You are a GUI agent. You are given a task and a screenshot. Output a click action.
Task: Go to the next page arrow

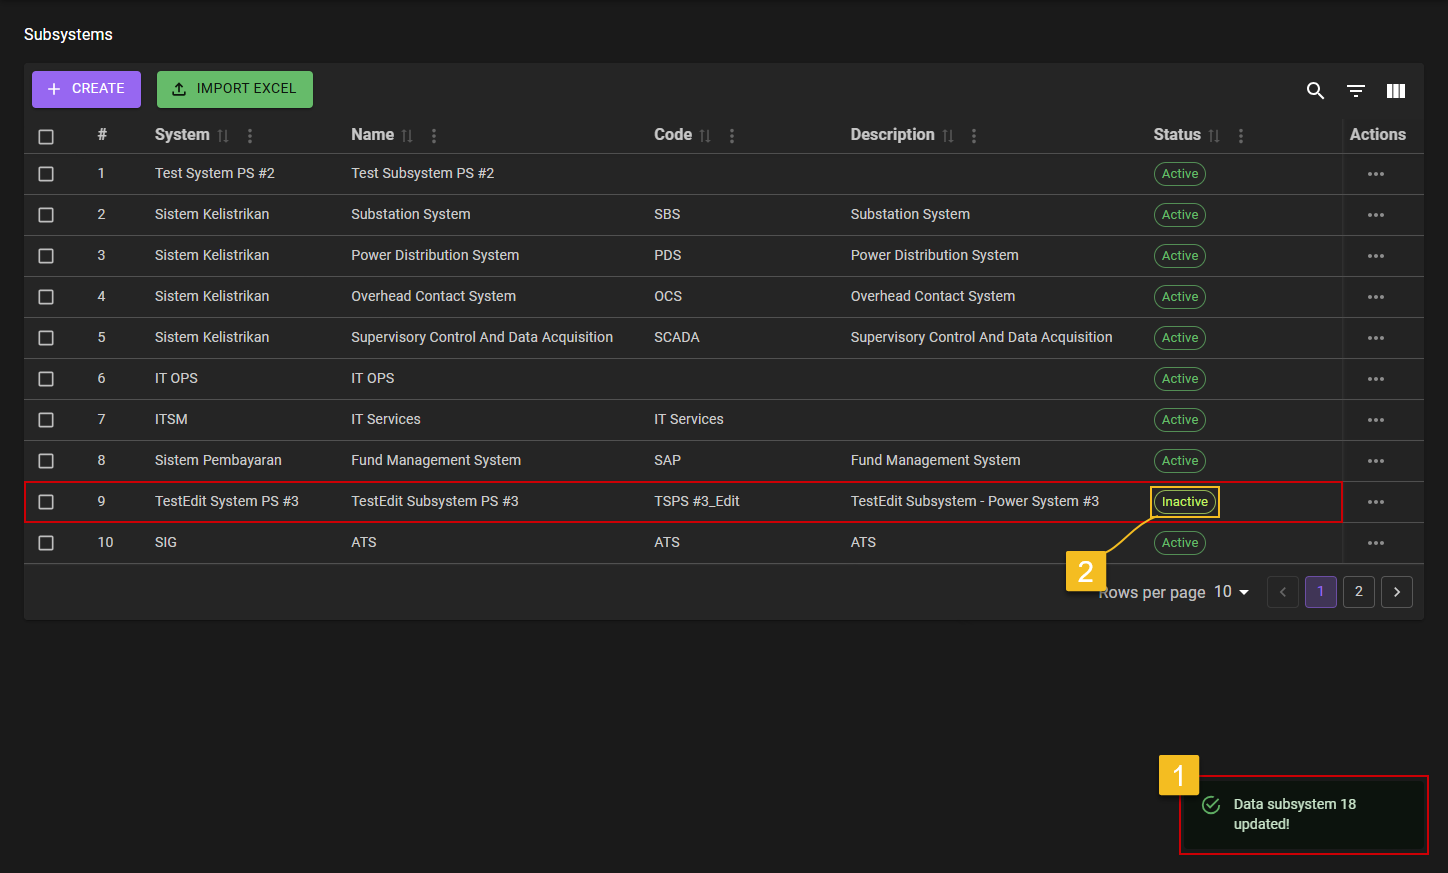(1397, 592)
